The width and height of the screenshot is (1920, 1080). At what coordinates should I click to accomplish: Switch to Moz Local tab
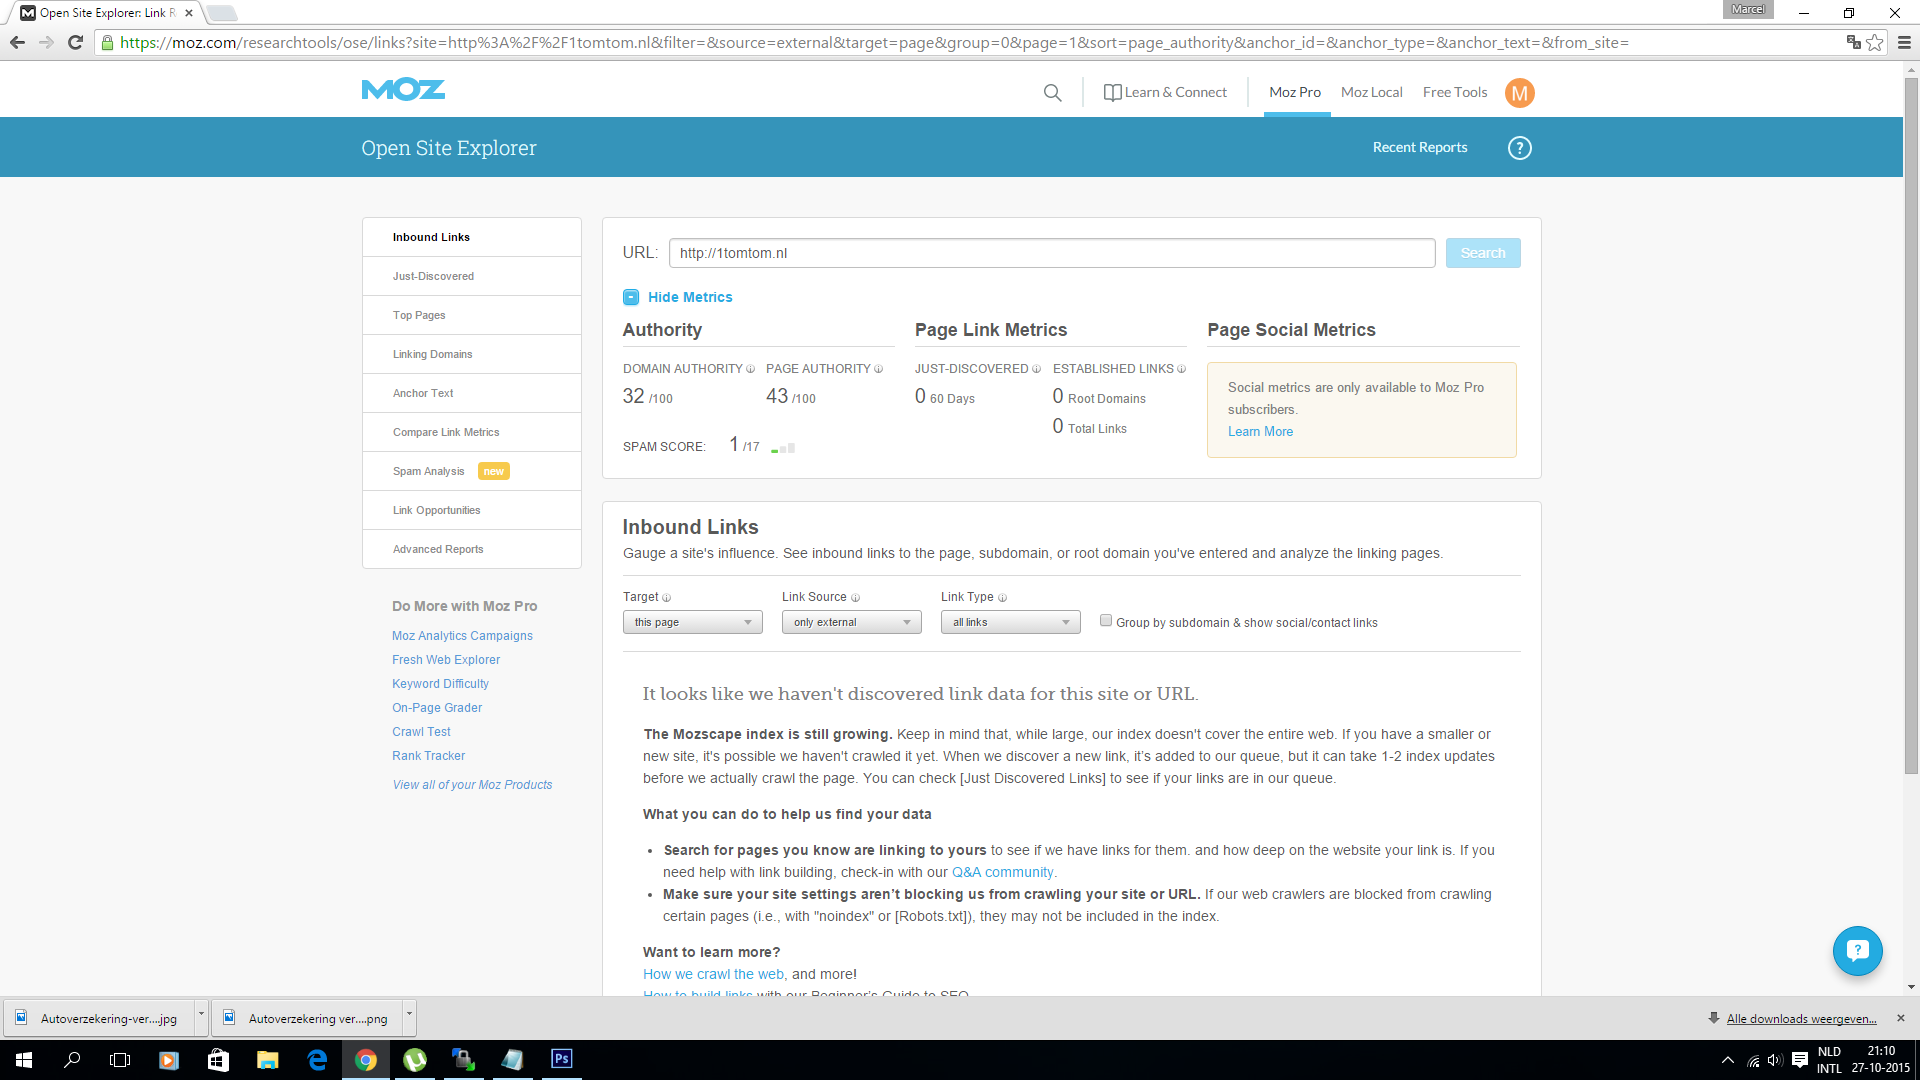tap(1371, 92)
